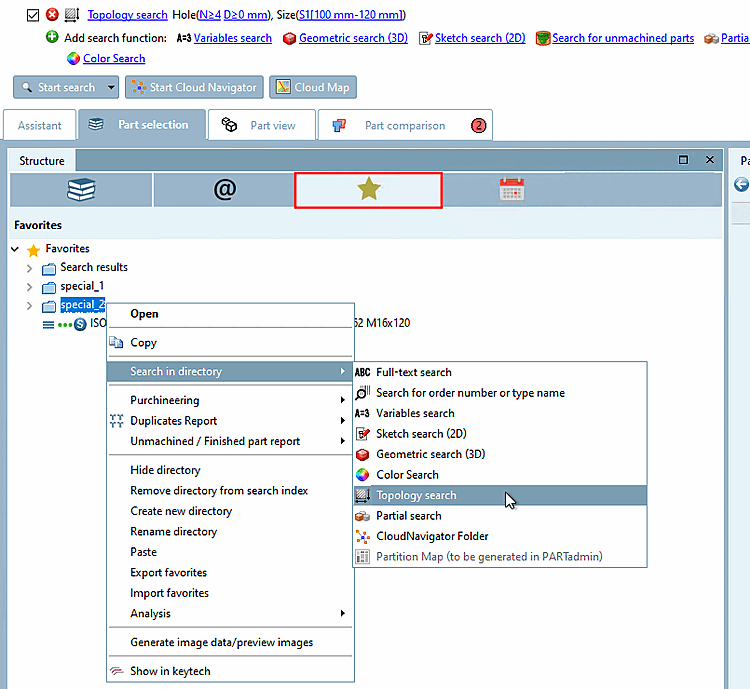This screenshot has height=689, width=750.
Task: Uncheck the Topology search filter checkbox
Action: coord(33,15)
